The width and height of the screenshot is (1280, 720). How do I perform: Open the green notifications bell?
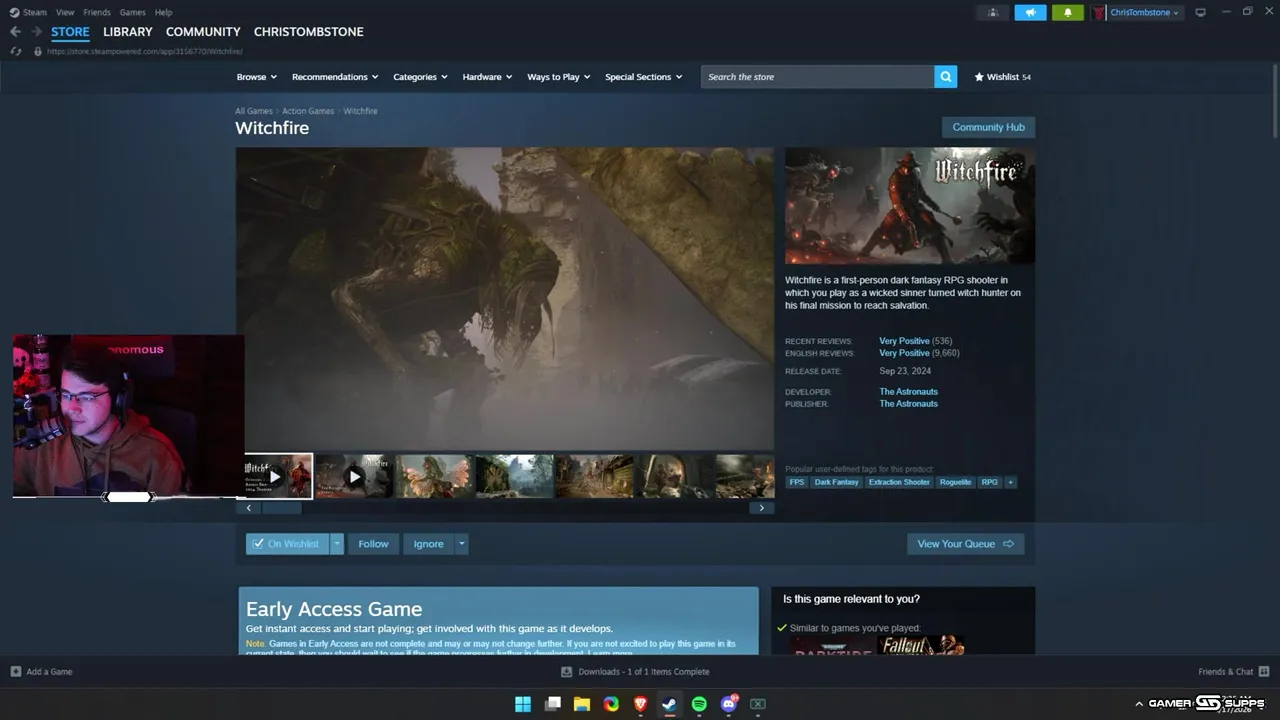(x=1067, y=13)
